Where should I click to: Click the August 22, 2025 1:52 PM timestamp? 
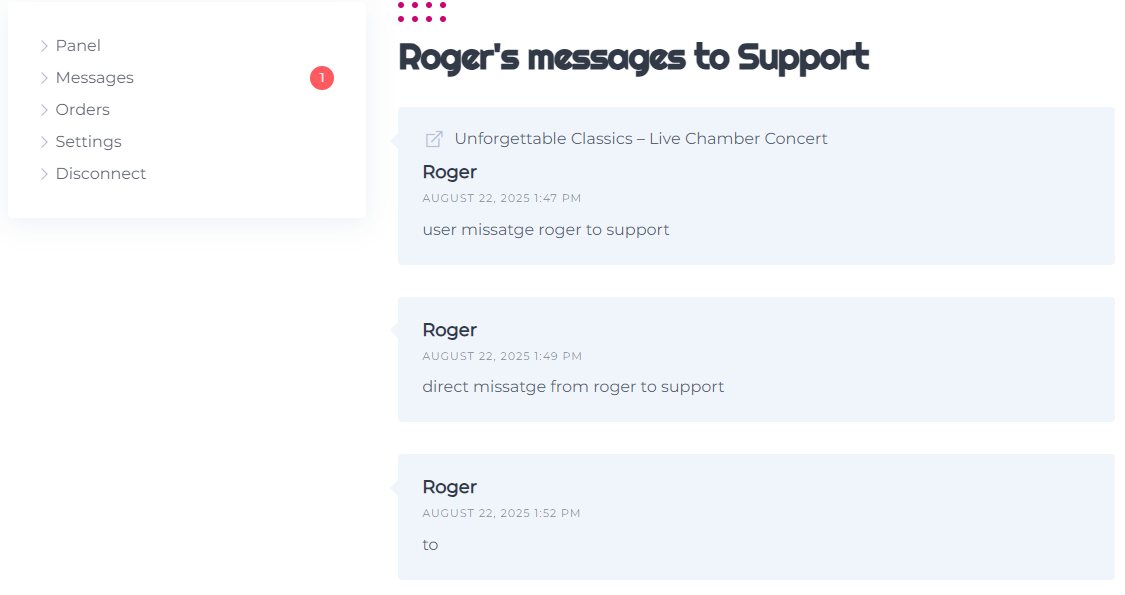coord(501,513)
